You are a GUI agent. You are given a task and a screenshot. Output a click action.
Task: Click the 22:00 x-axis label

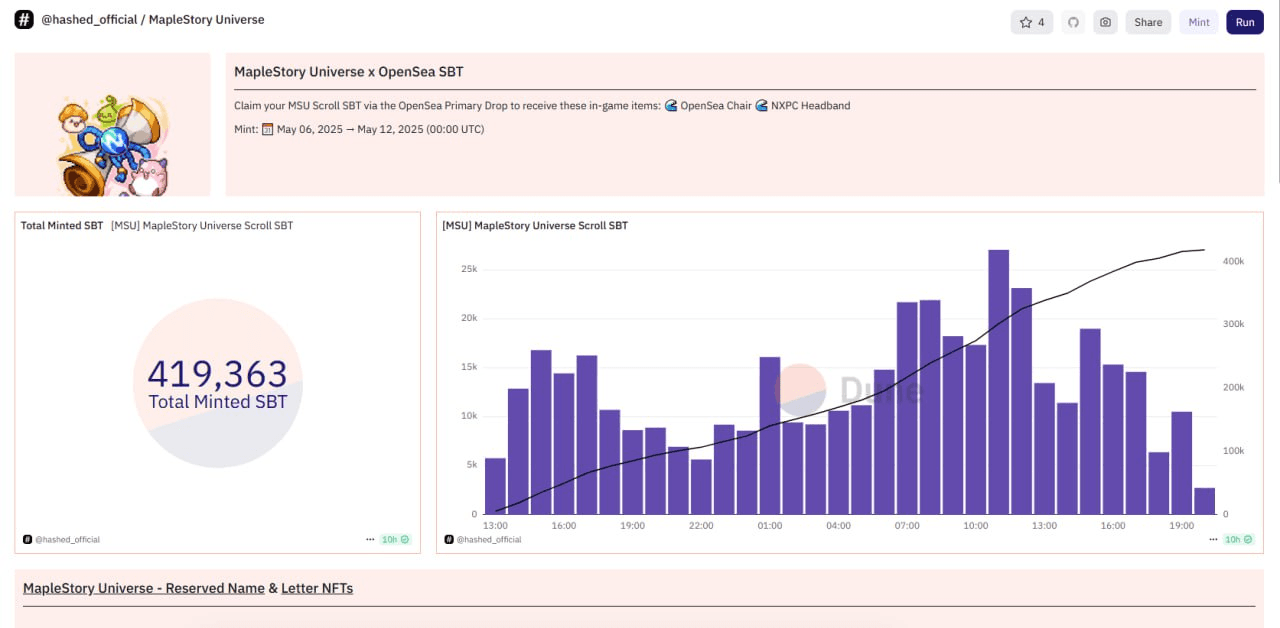tap(701, 526)
